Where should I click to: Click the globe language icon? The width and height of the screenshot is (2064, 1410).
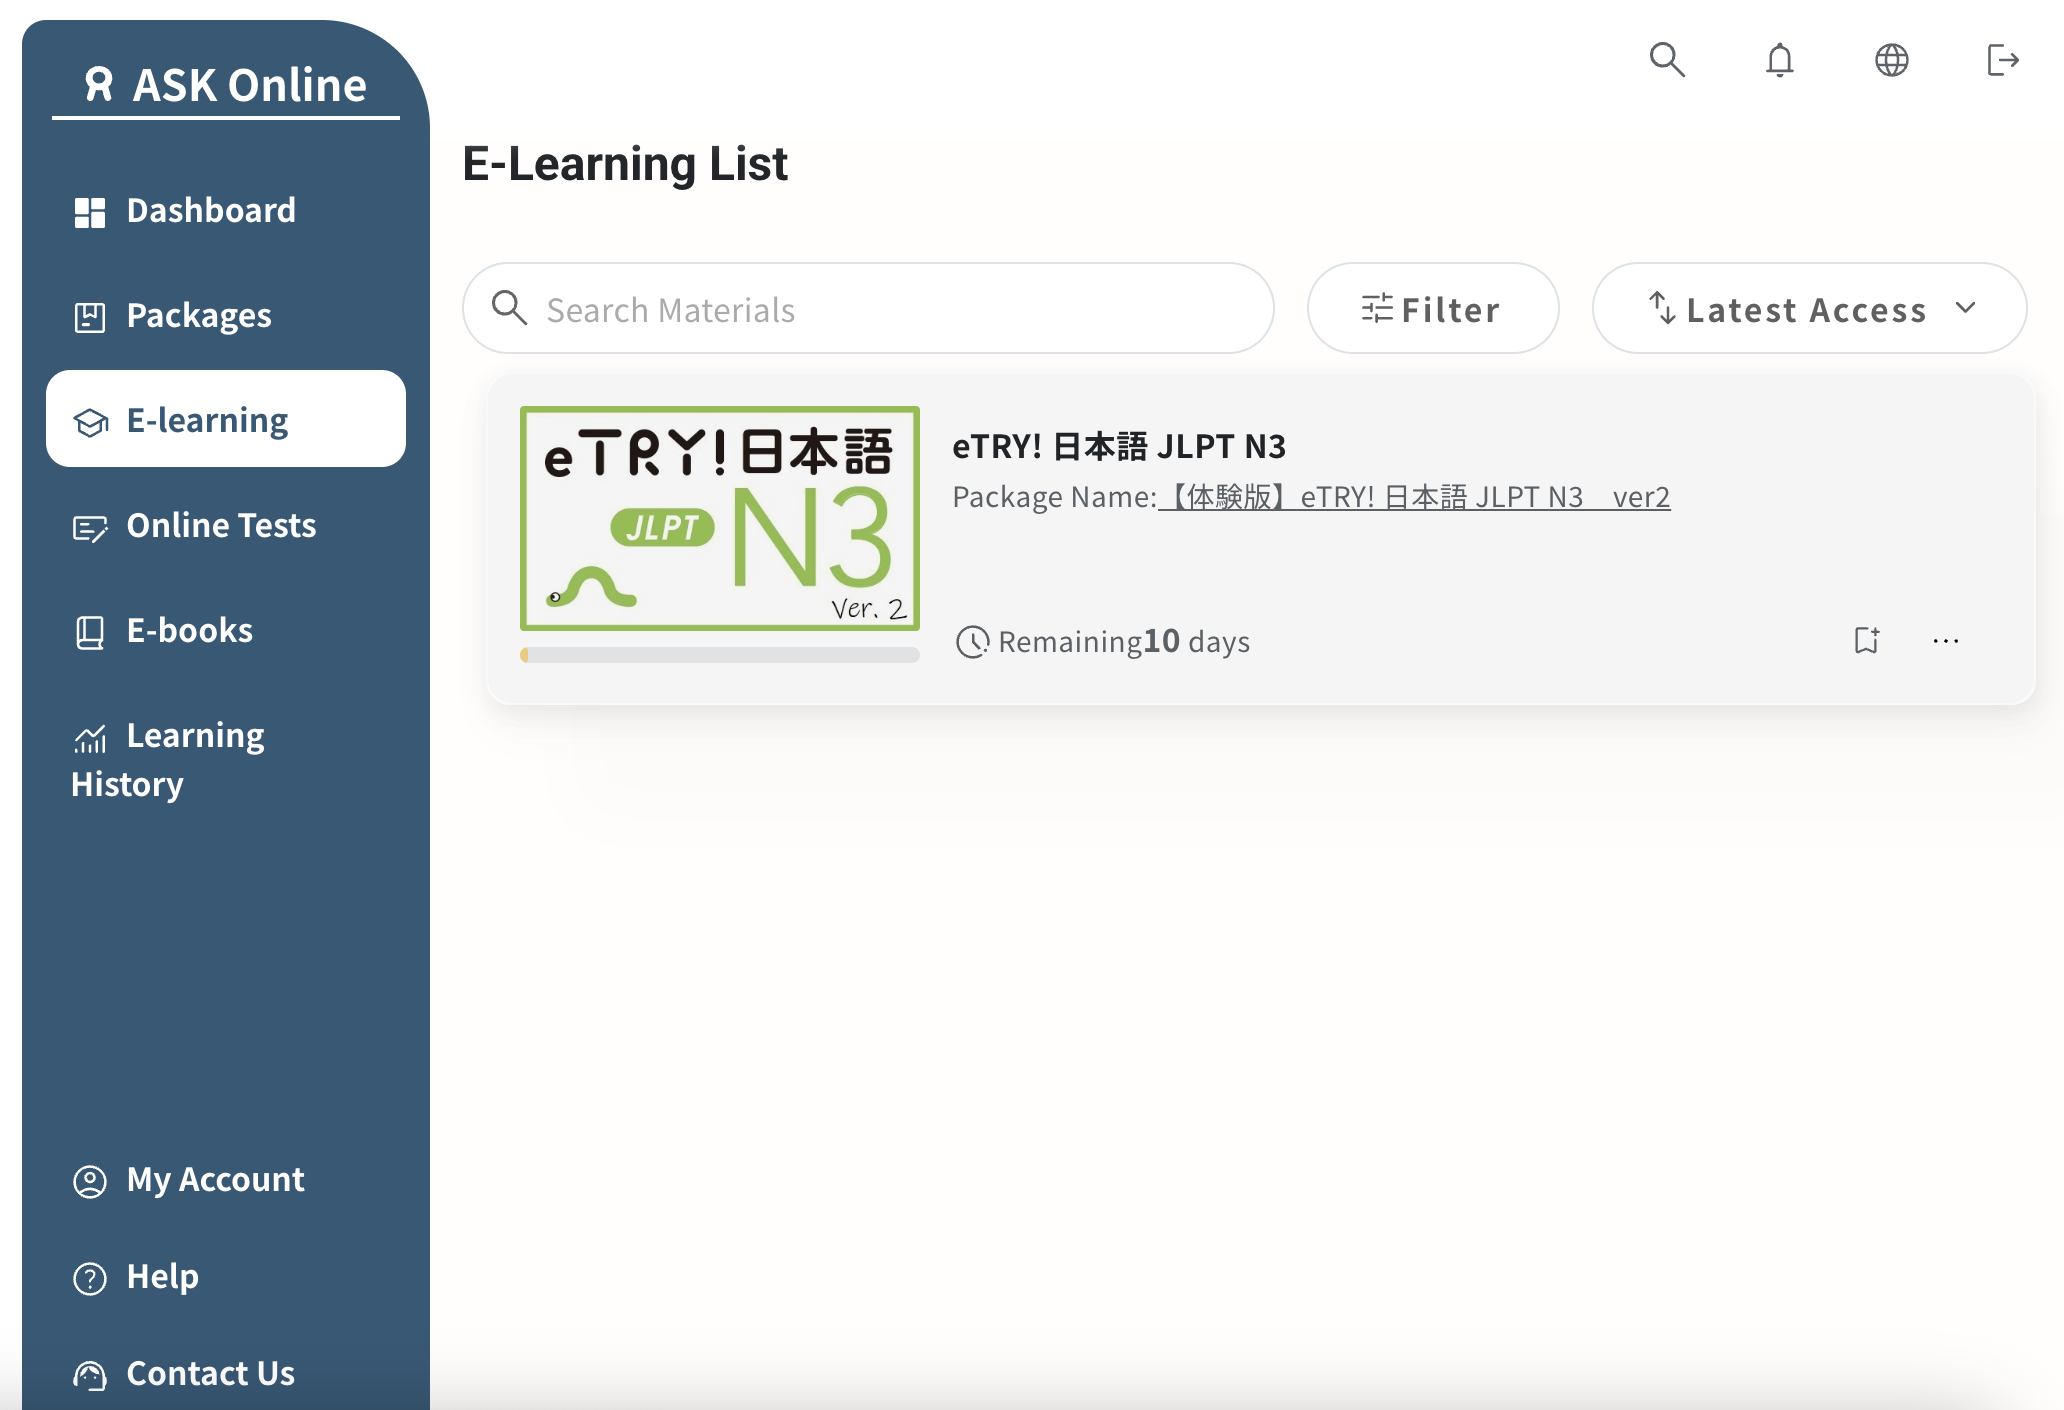(x=1891, y=60)
